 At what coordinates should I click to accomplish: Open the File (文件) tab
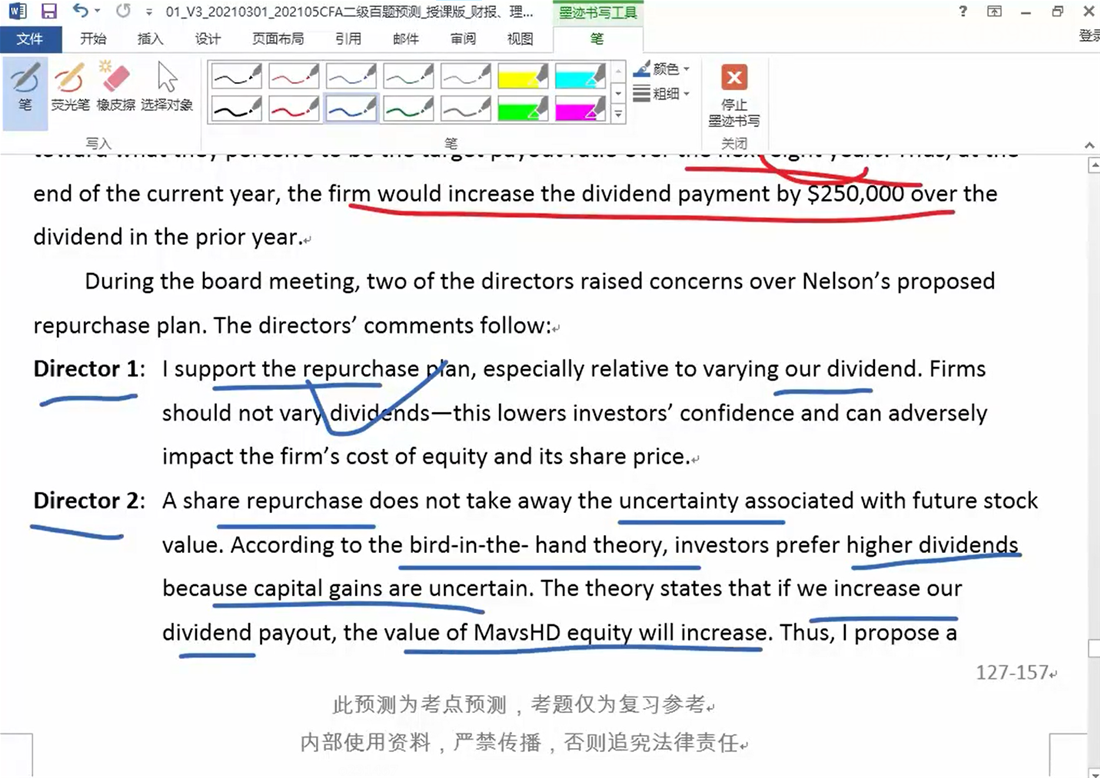pos(30,39)
